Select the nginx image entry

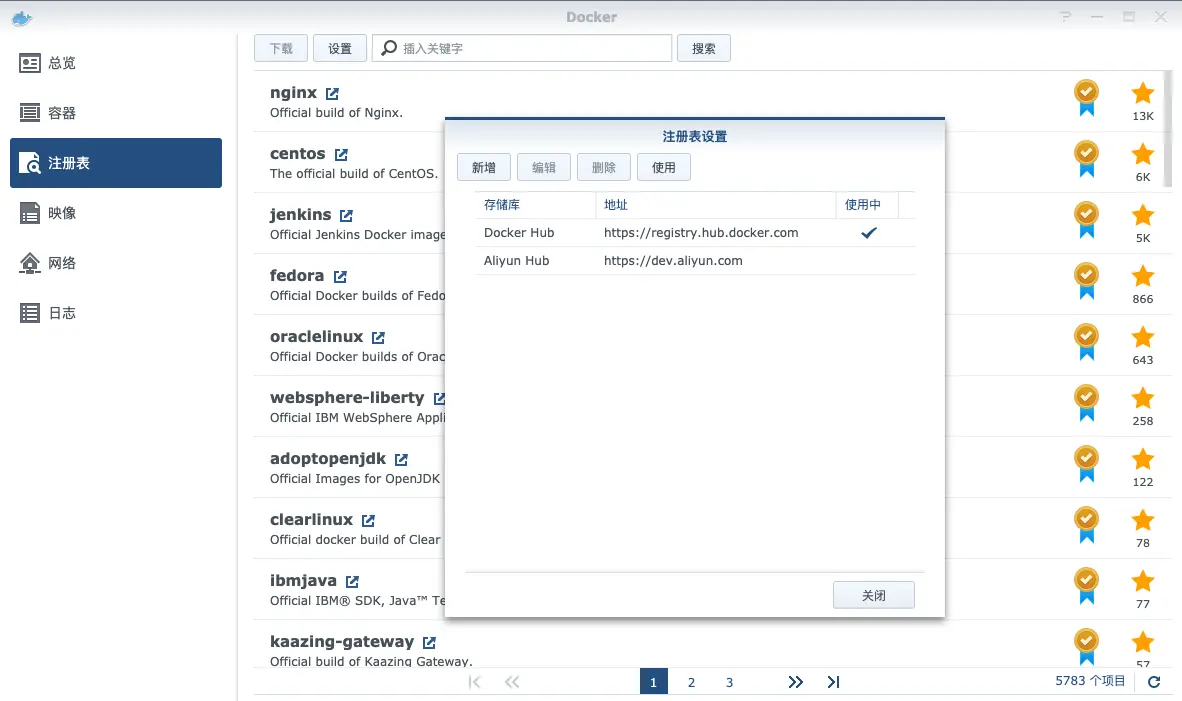tap(709, 102)
